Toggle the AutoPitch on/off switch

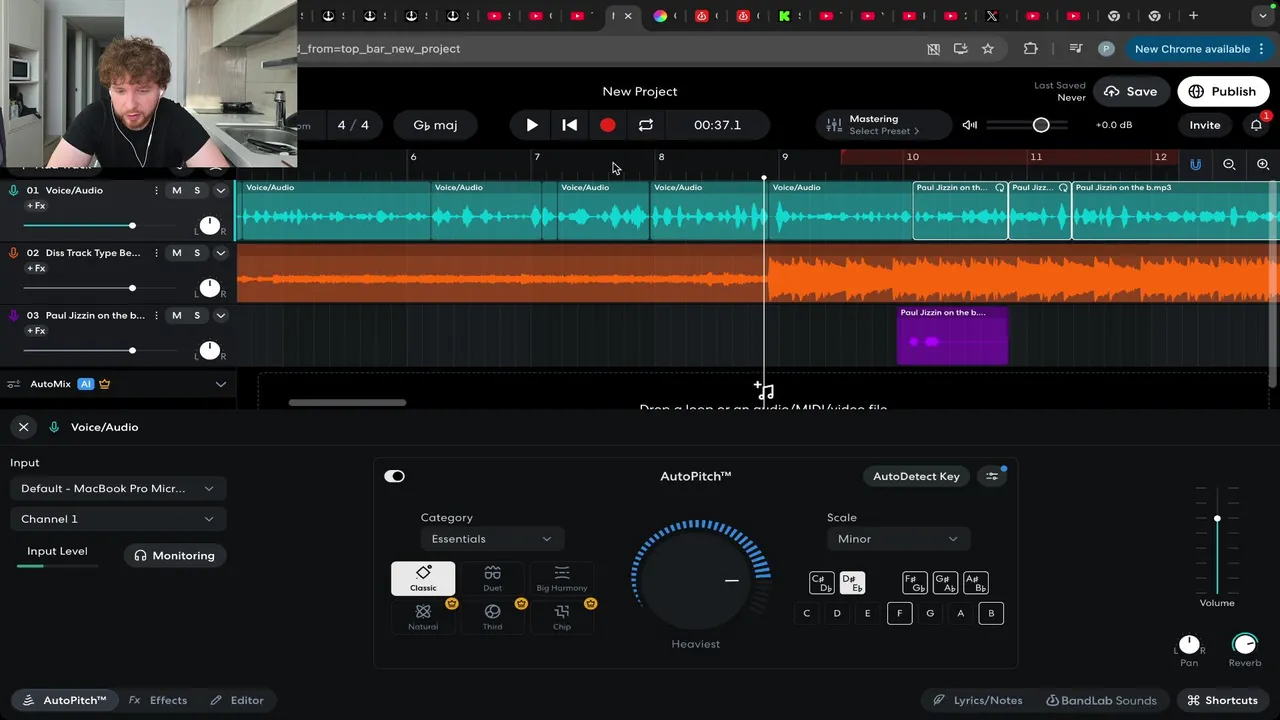click(395, 476)
